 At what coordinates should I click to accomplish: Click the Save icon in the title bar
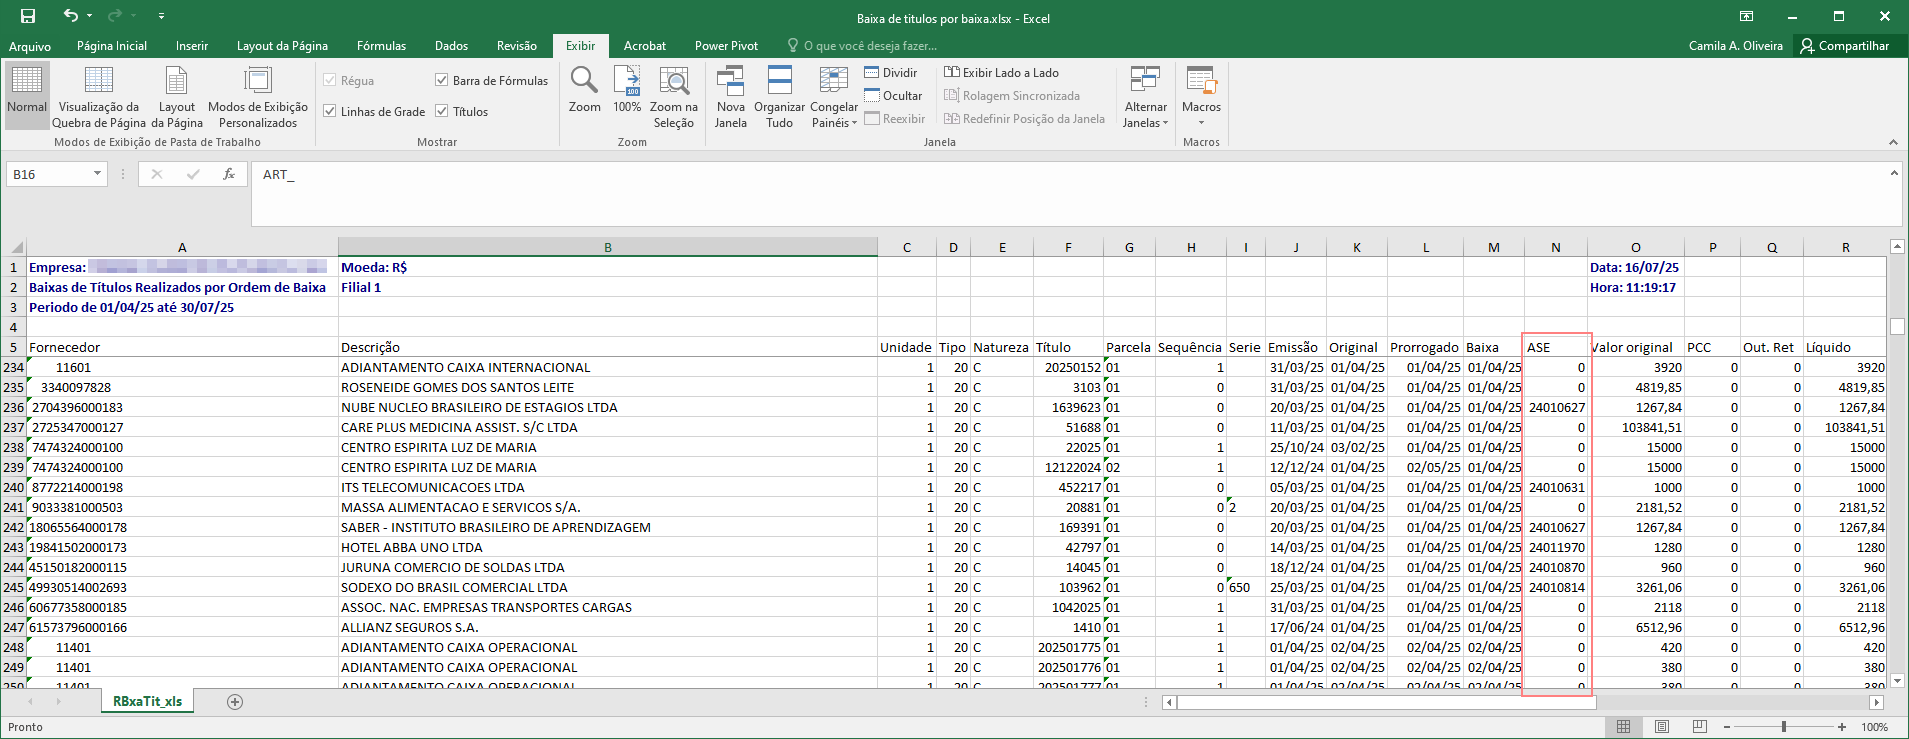[x=28, y=16]
